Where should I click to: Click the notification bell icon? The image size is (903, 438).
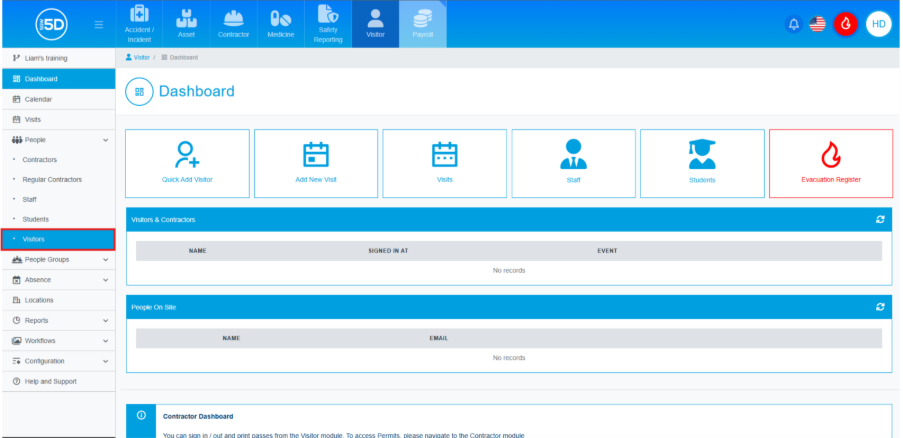click(x=794, y=24)
